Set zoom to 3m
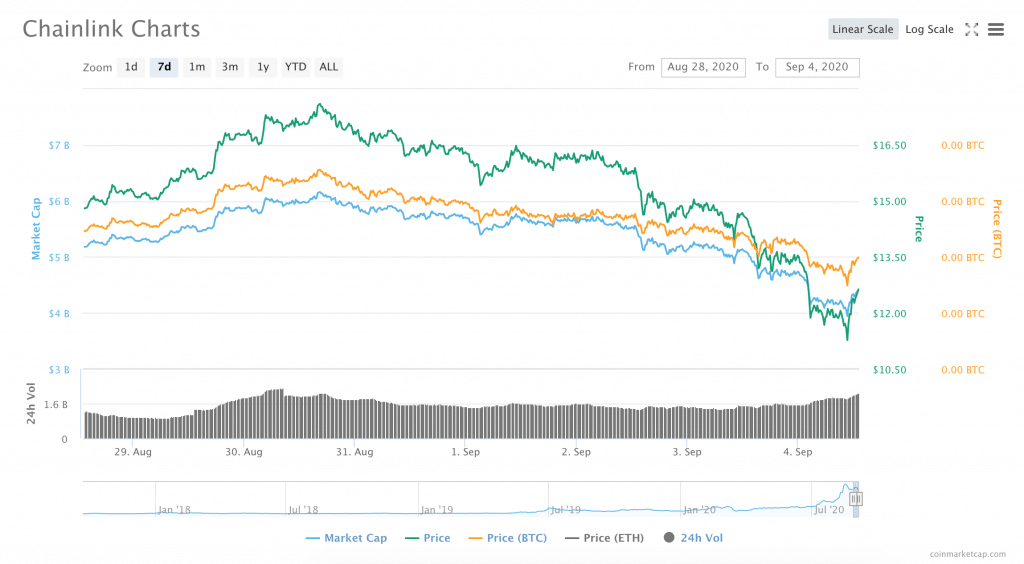This screenshot has width=1024, height=564. (x=230, y=67)
